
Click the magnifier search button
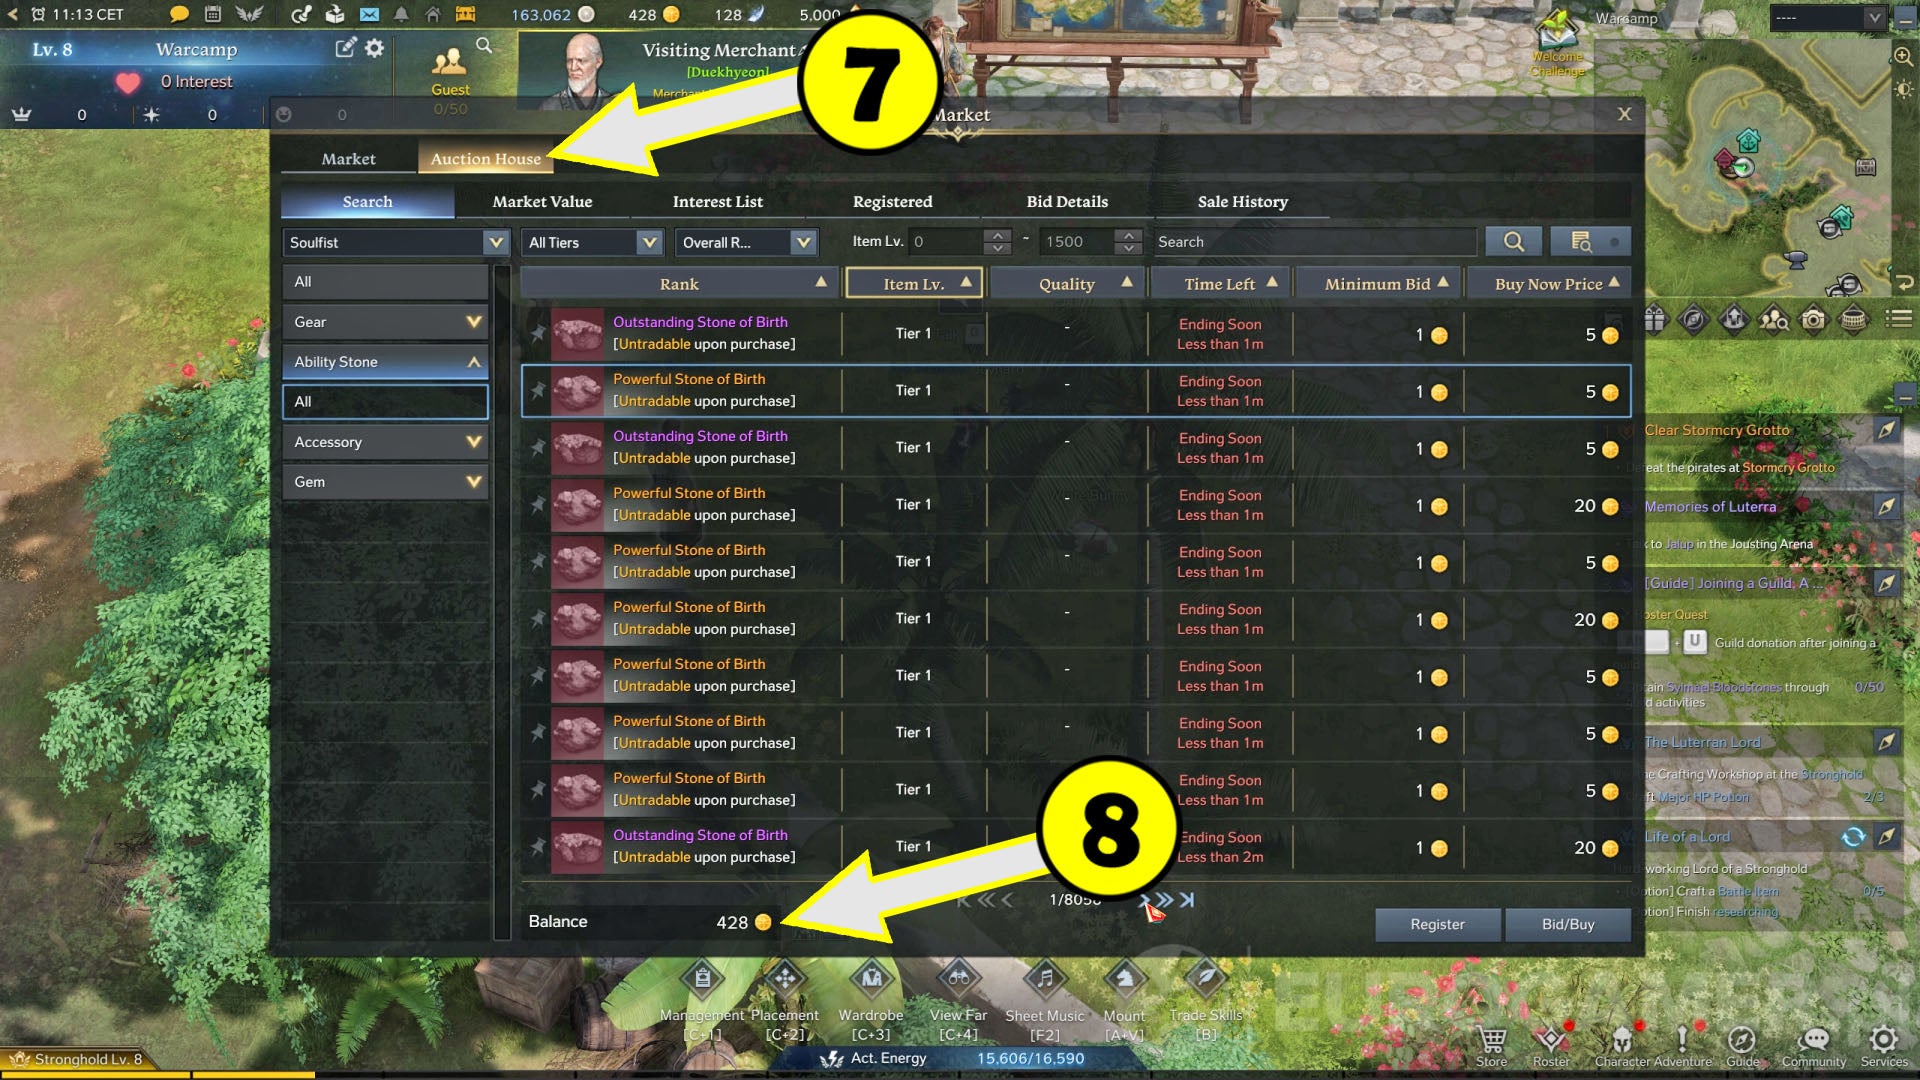[1513, 241]
